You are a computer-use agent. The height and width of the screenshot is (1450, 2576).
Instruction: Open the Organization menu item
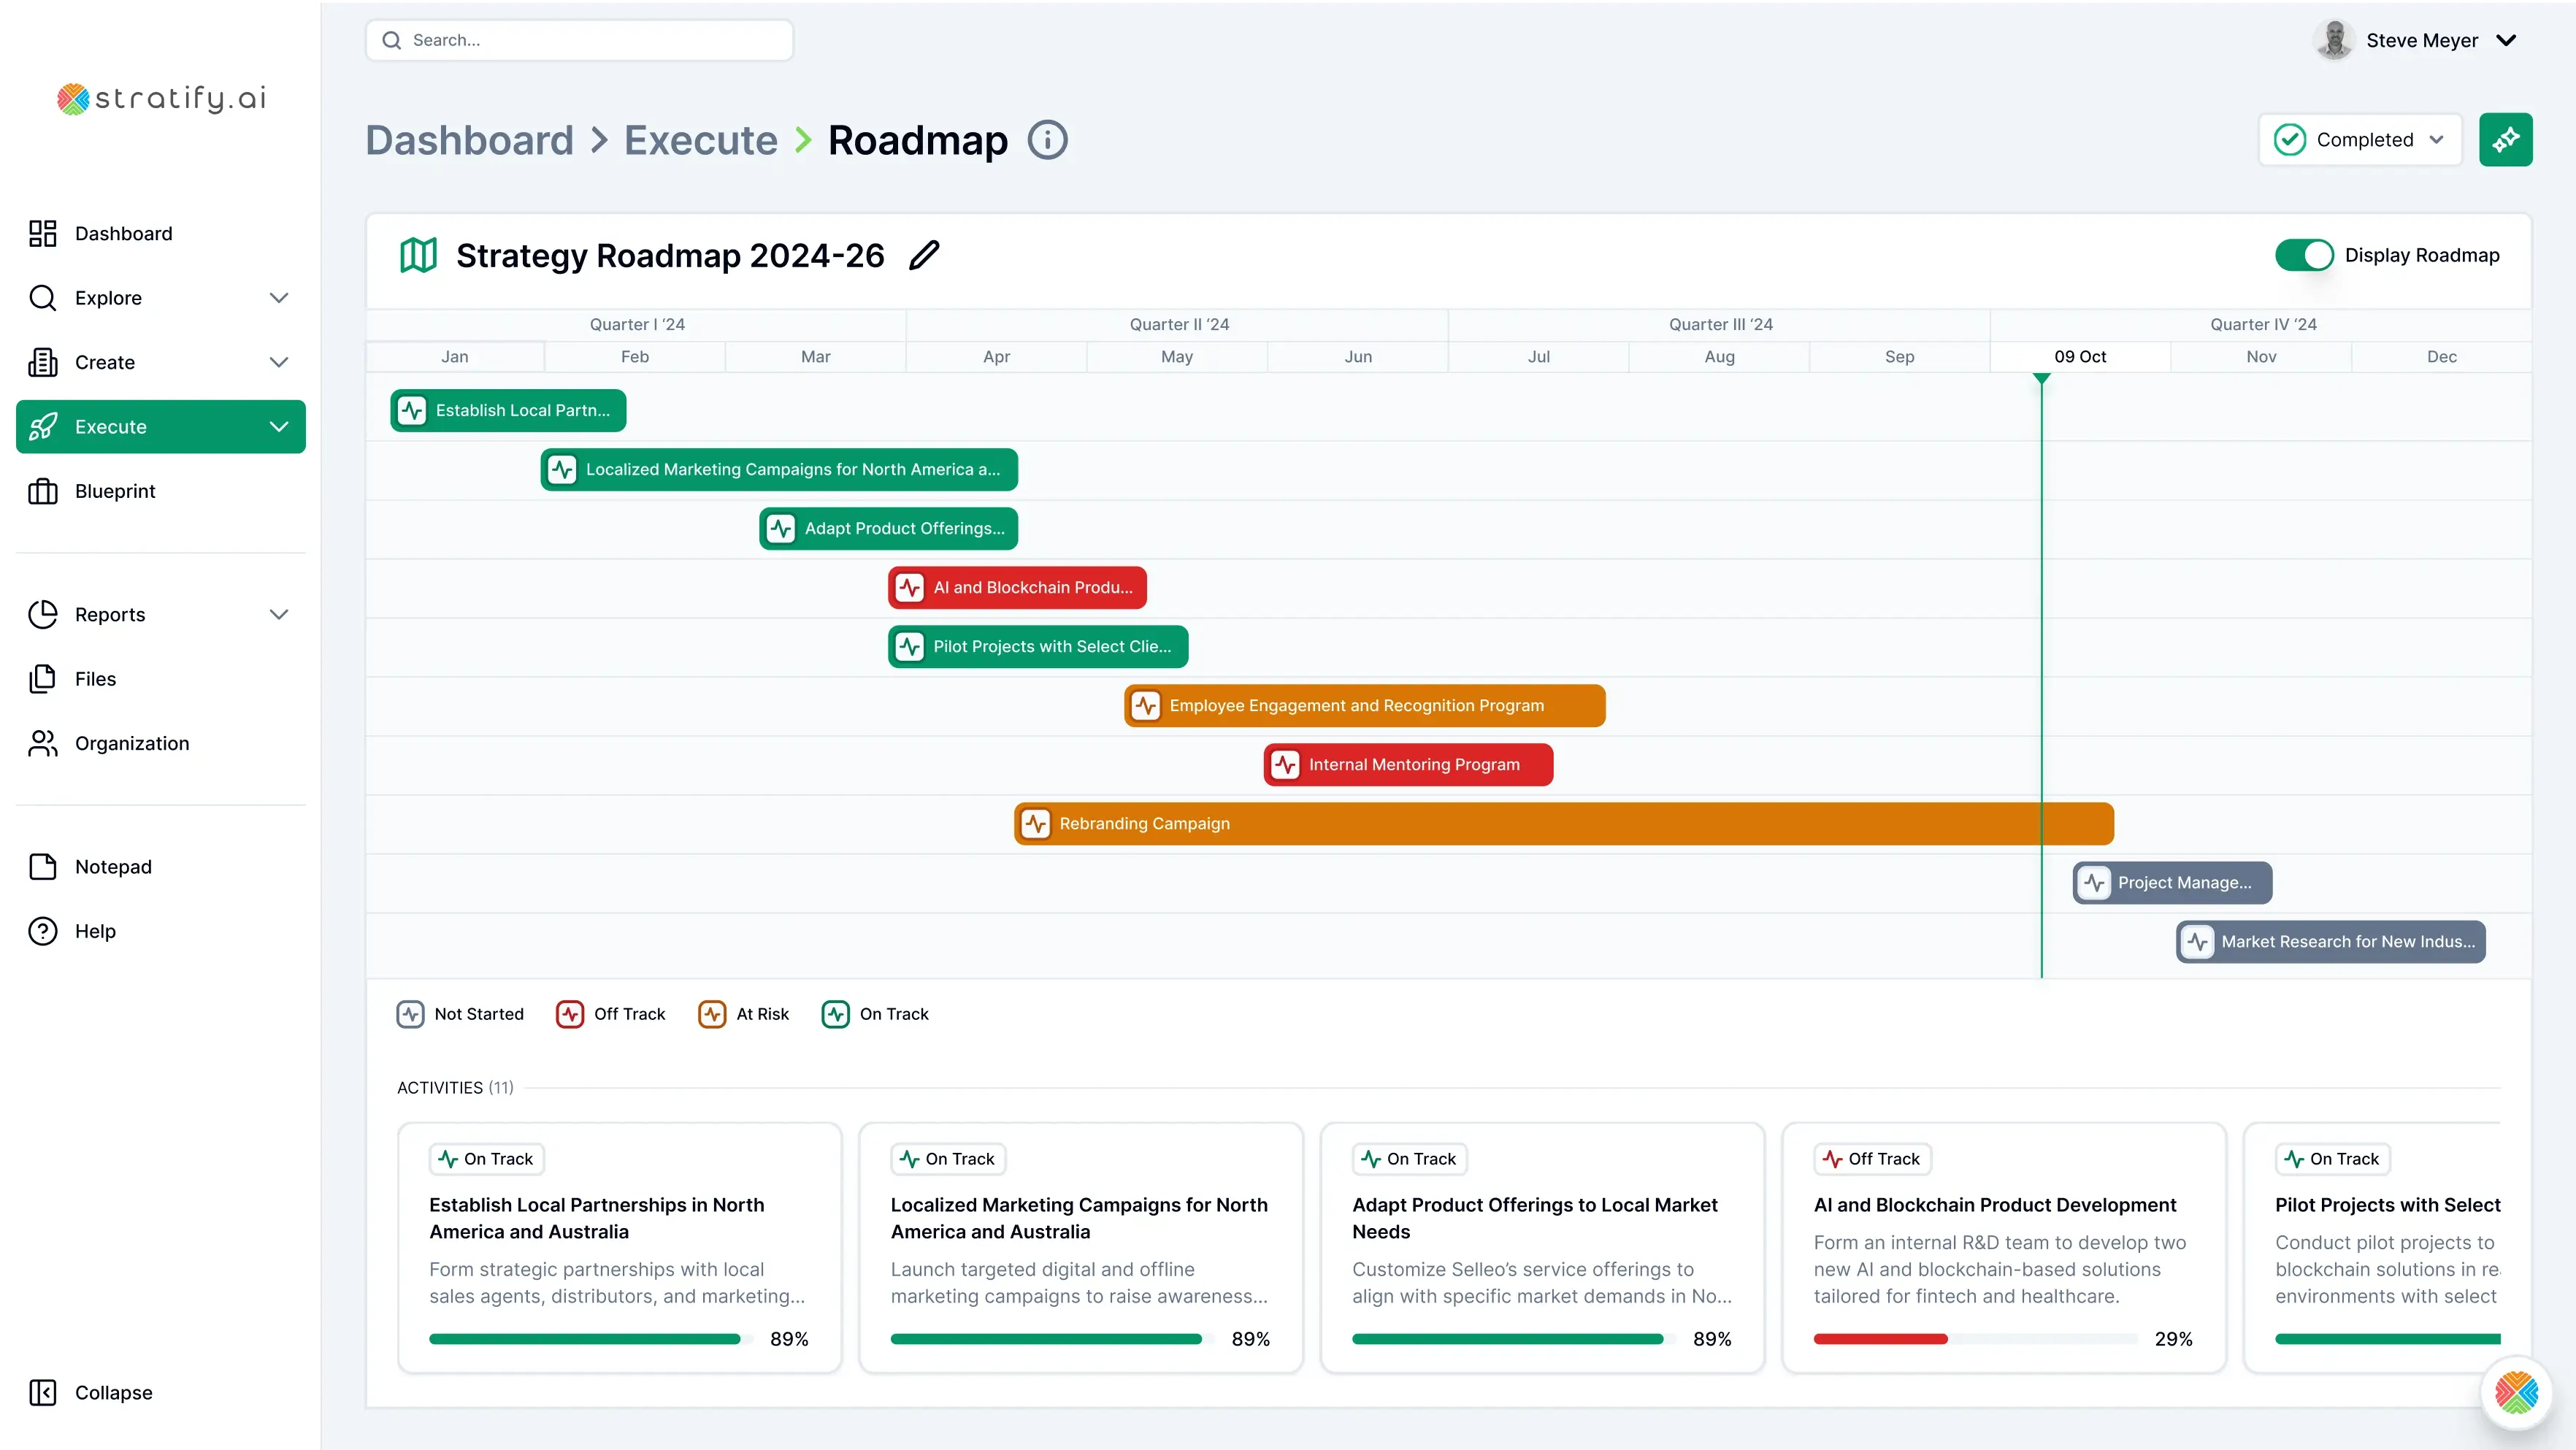(x=131, y=743)
